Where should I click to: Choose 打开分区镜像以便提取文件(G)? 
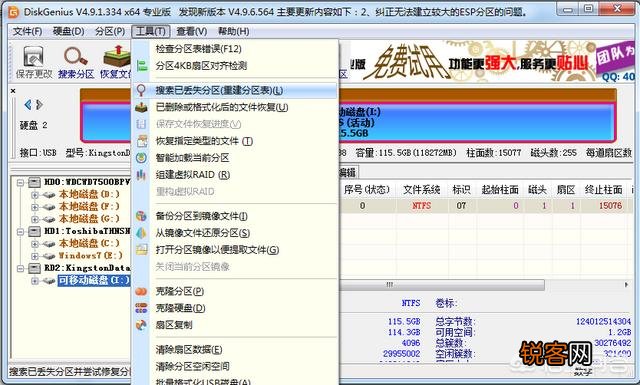(x=236, y=249)
